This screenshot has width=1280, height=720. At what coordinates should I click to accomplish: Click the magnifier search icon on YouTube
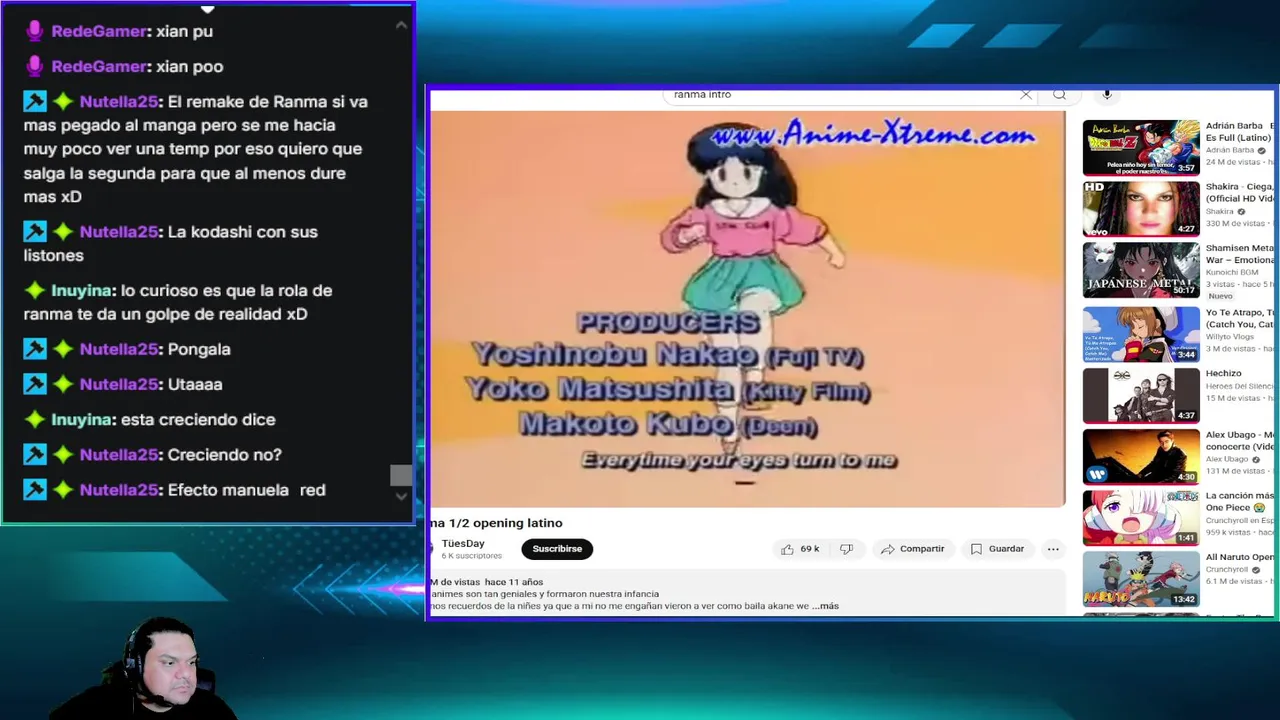pos(1059,94)
